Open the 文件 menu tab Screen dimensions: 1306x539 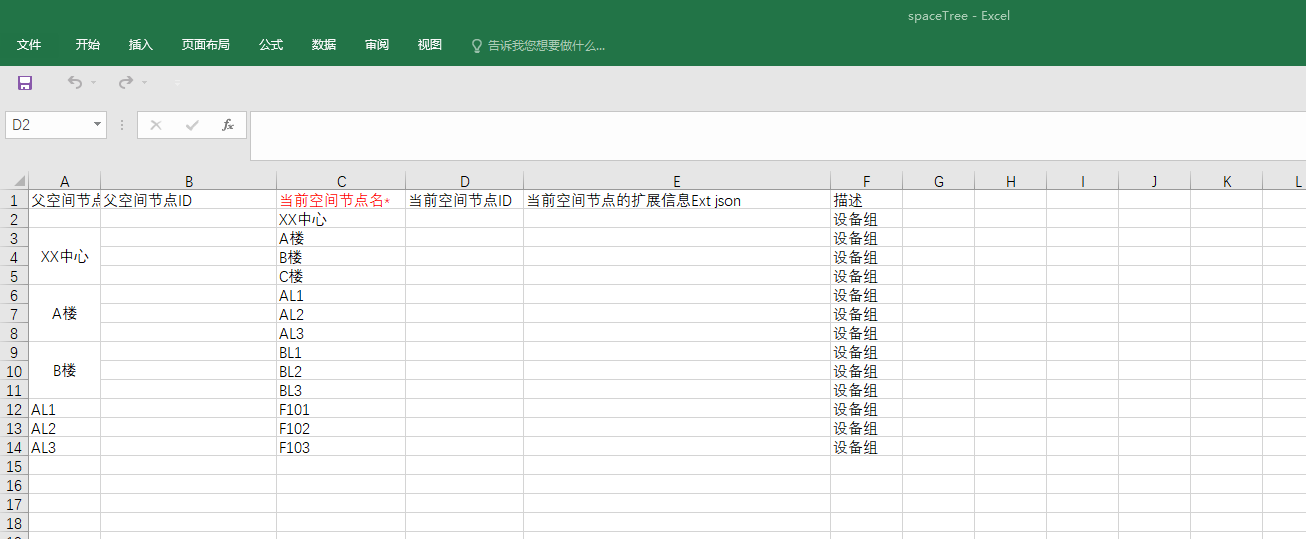[x=29, y=45]
